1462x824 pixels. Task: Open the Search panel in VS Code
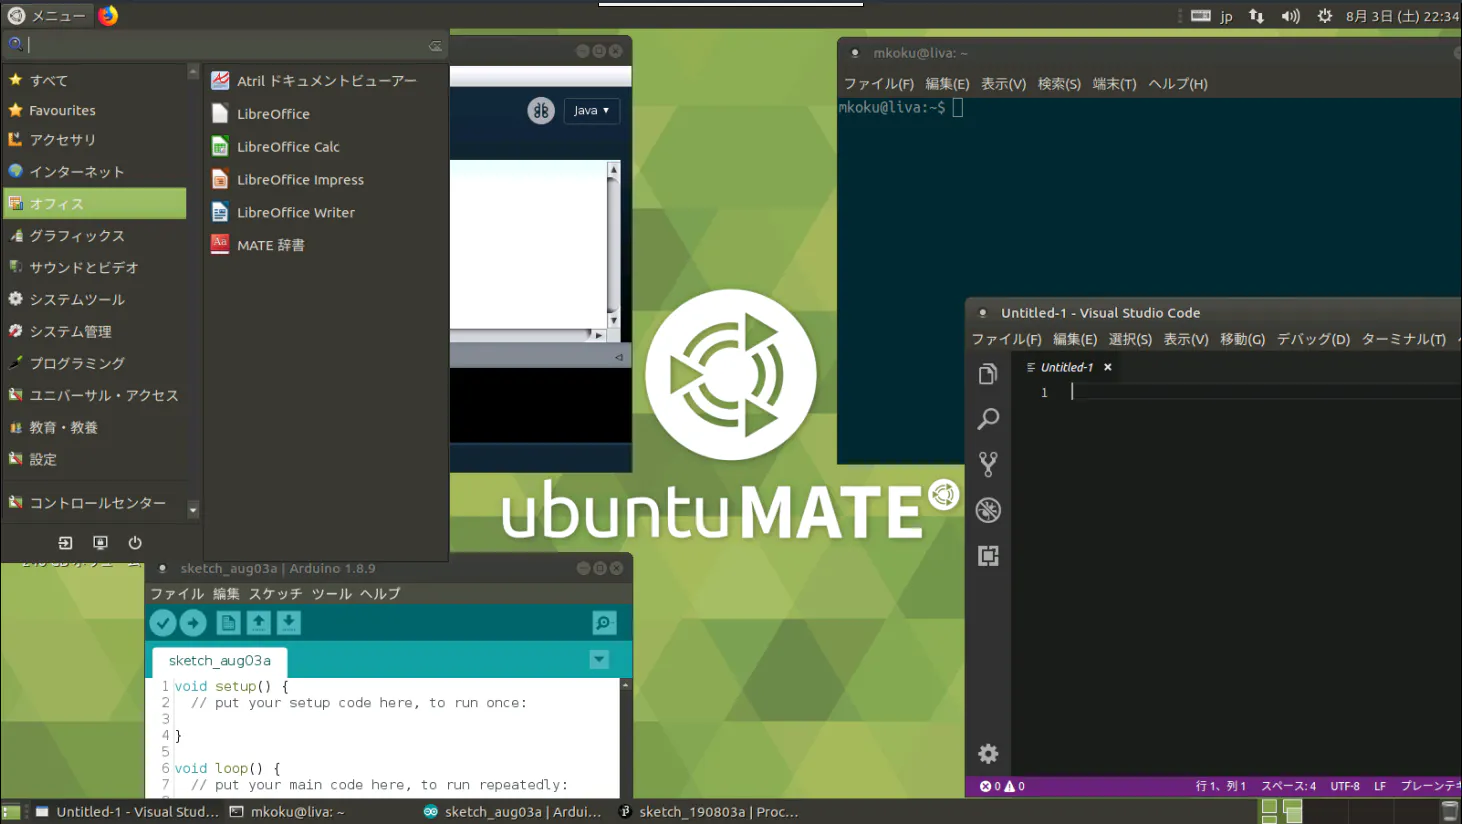click(x=988, y=419)
